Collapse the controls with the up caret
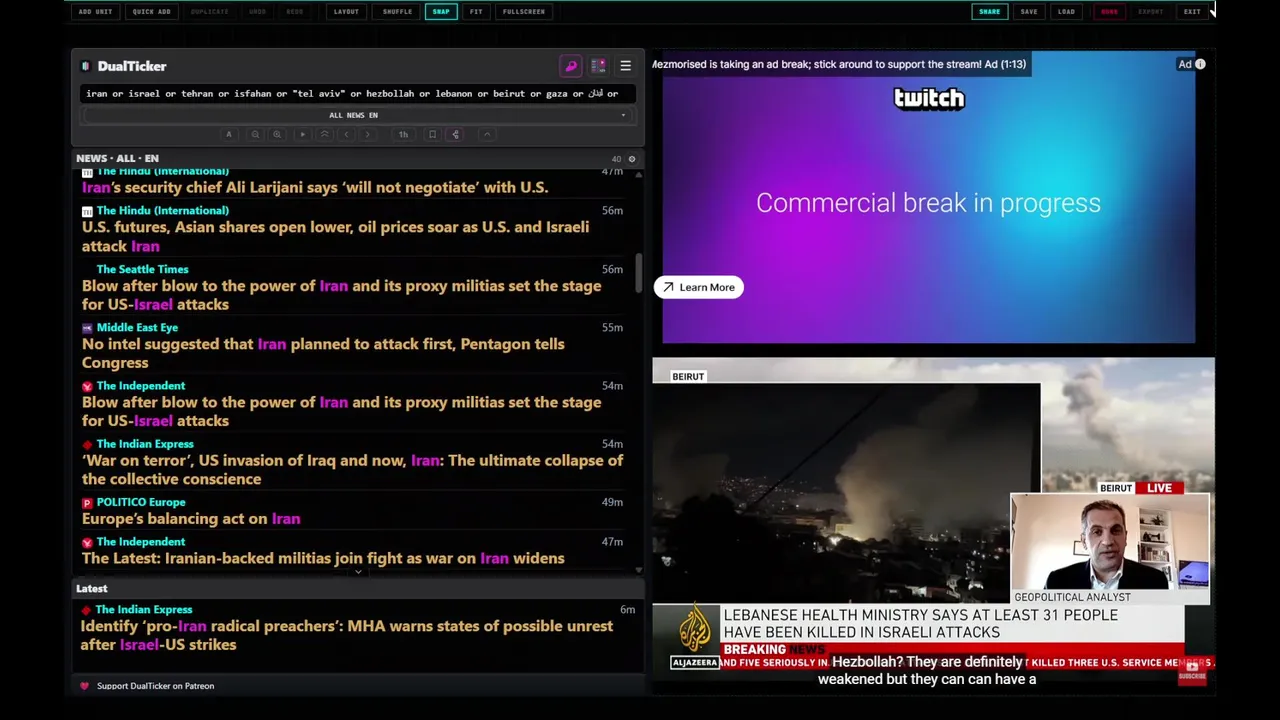 [487, 134]
